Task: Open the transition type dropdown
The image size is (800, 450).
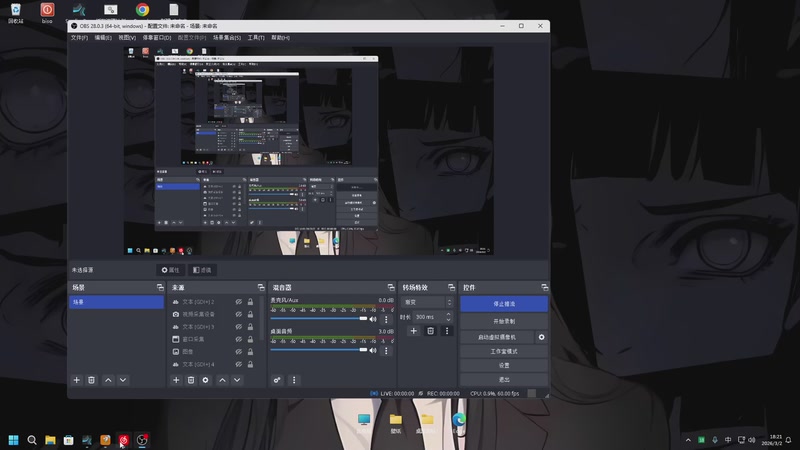Action: (x=427, y=302)
